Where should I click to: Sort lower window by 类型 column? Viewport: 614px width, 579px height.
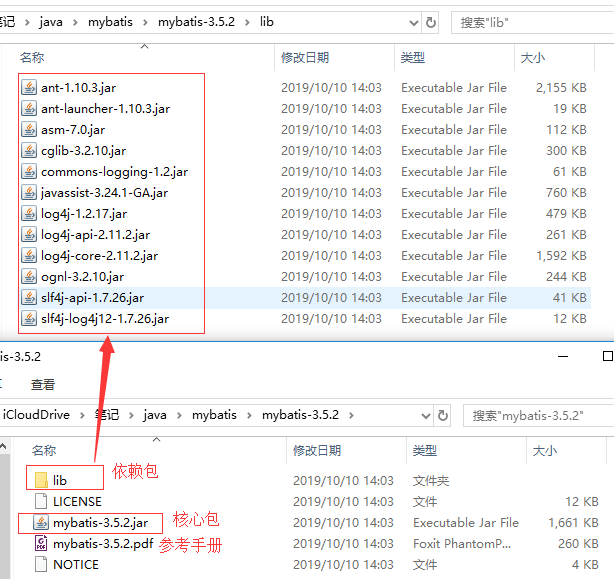425,450
